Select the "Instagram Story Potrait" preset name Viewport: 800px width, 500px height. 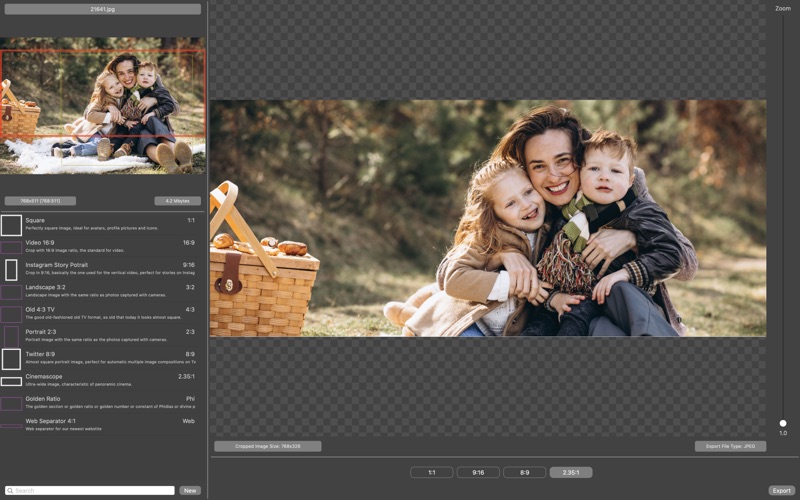57,265
